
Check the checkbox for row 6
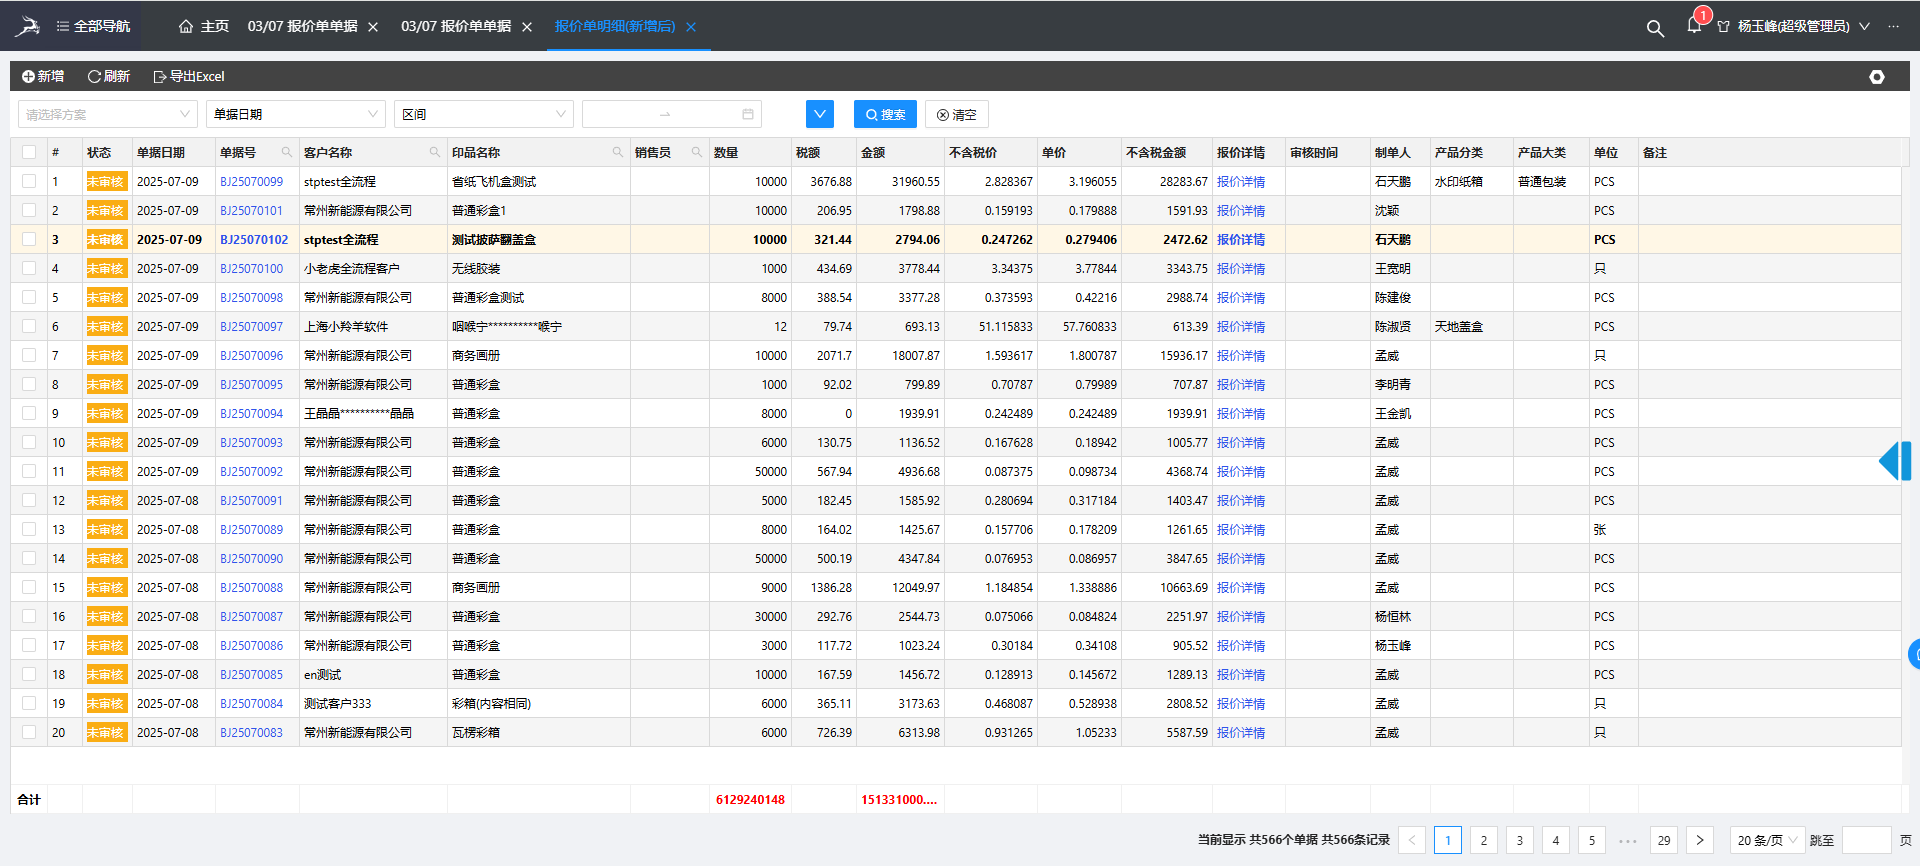(x=29, y=326)
